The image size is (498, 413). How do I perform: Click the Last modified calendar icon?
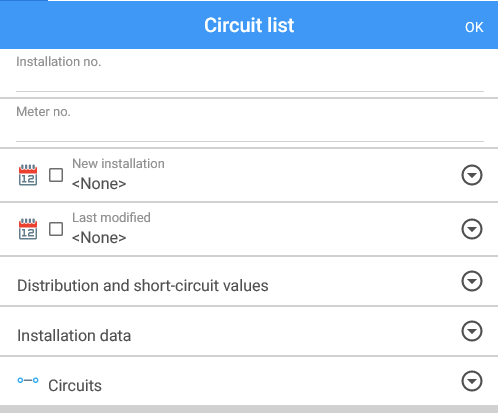(28, 229)
